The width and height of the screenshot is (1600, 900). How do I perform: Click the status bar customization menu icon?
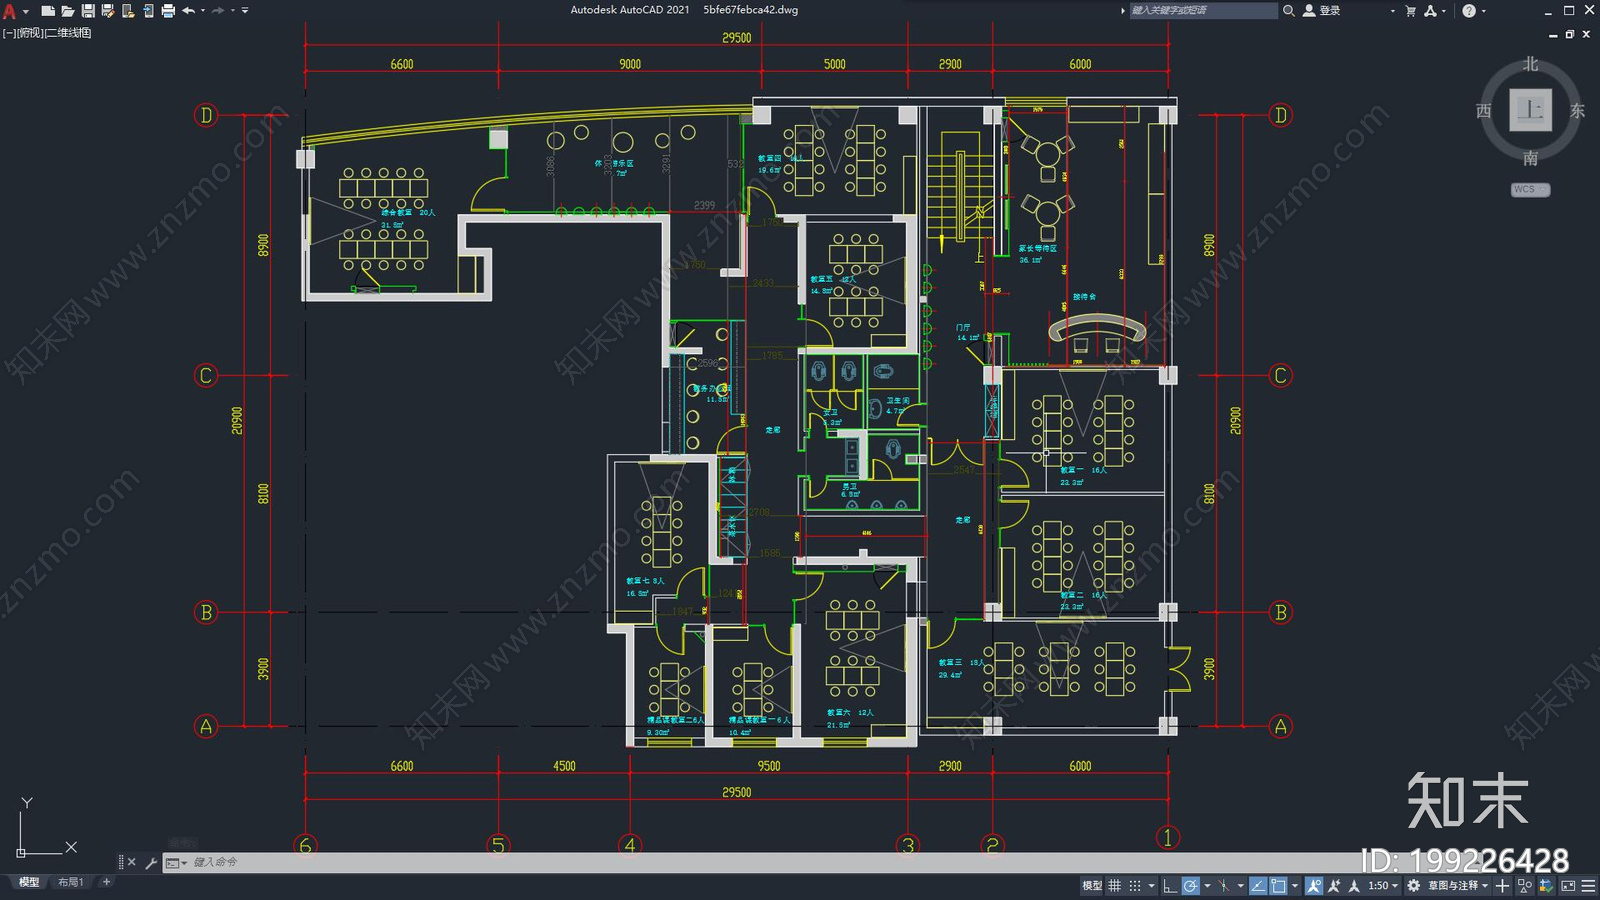click(x=1588, y=885)
